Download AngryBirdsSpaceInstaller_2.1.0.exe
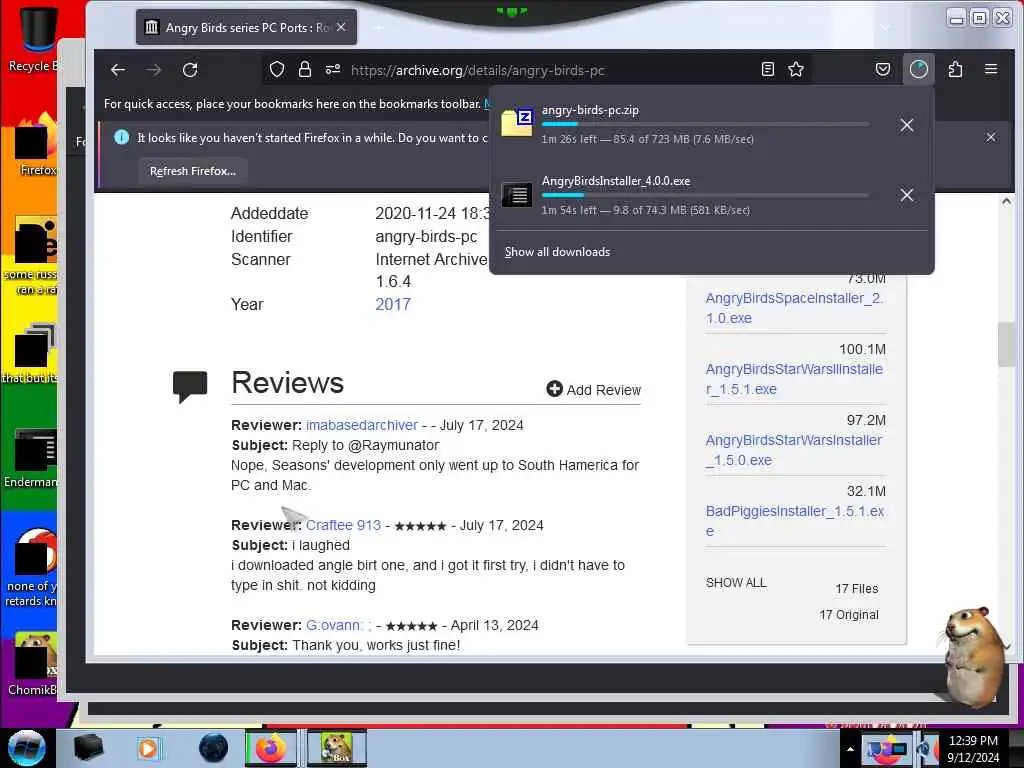The image size is (1024, 768). click(x=794, y=308)
